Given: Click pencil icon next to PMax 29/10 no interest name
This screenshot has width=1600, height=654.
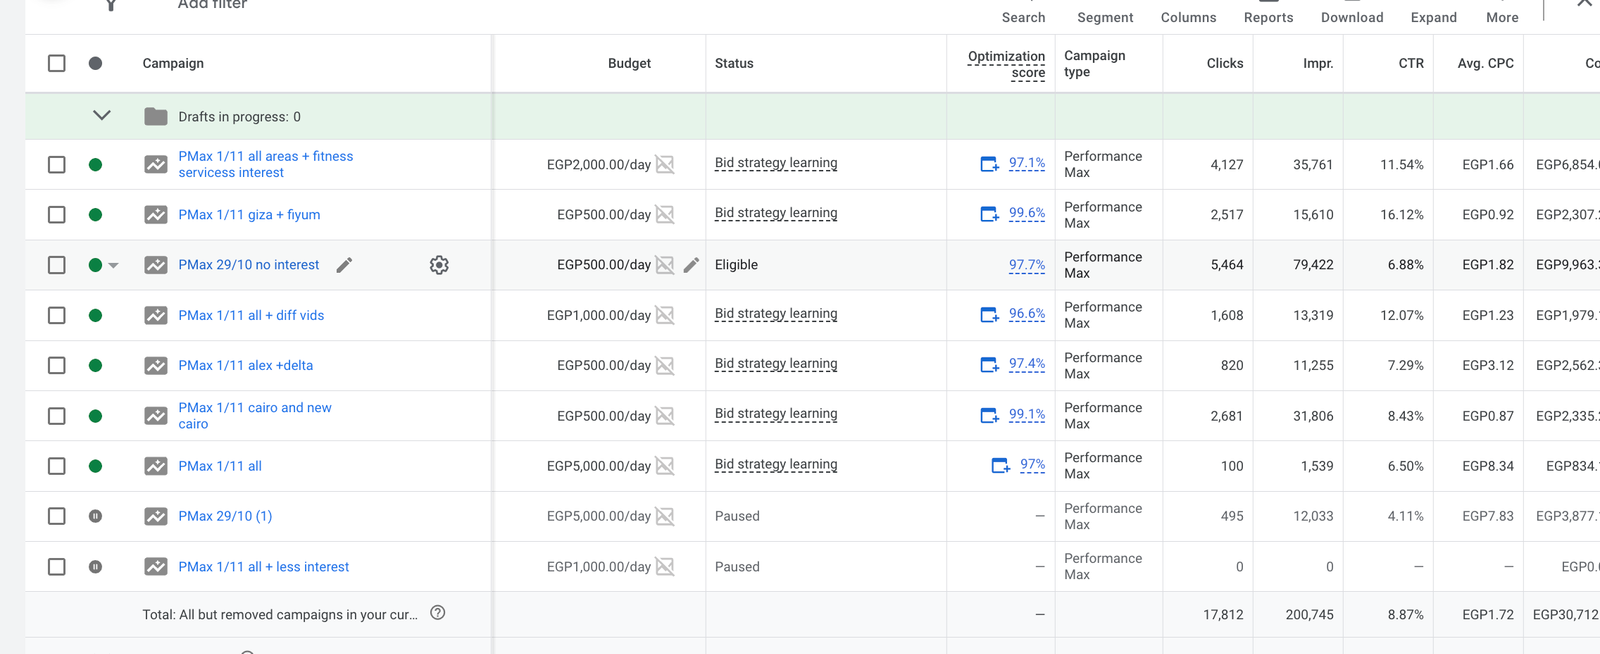Looking at the screenshot, I should tap(344, 265).
